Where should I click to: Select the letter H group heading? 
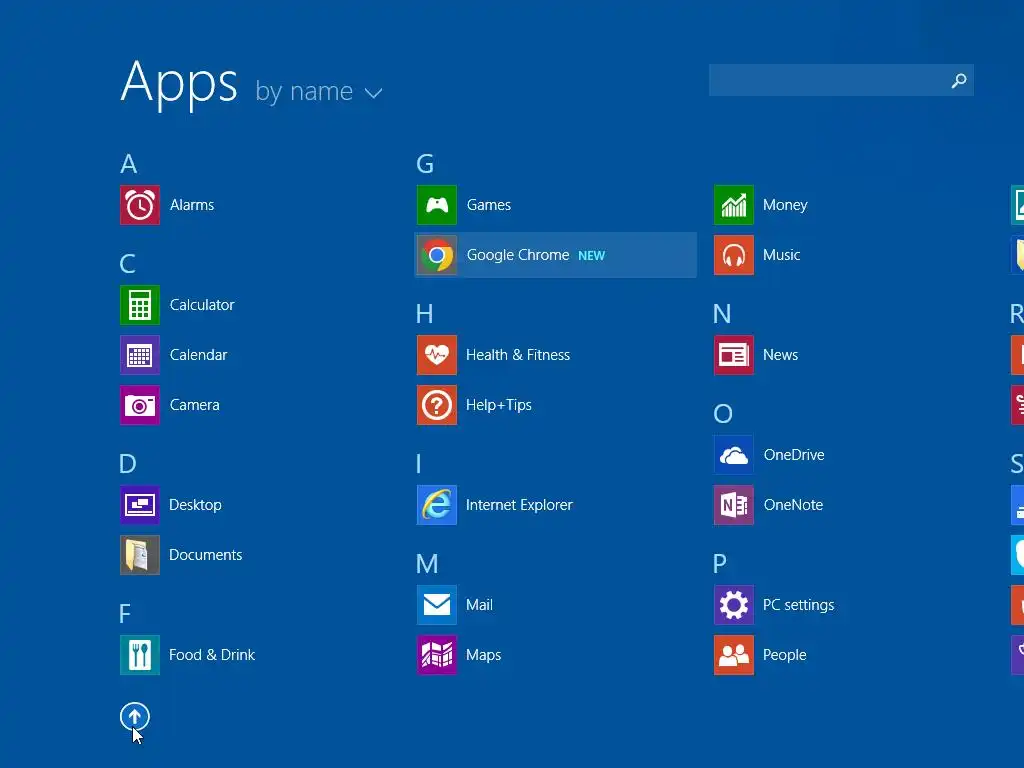(424, 314)
